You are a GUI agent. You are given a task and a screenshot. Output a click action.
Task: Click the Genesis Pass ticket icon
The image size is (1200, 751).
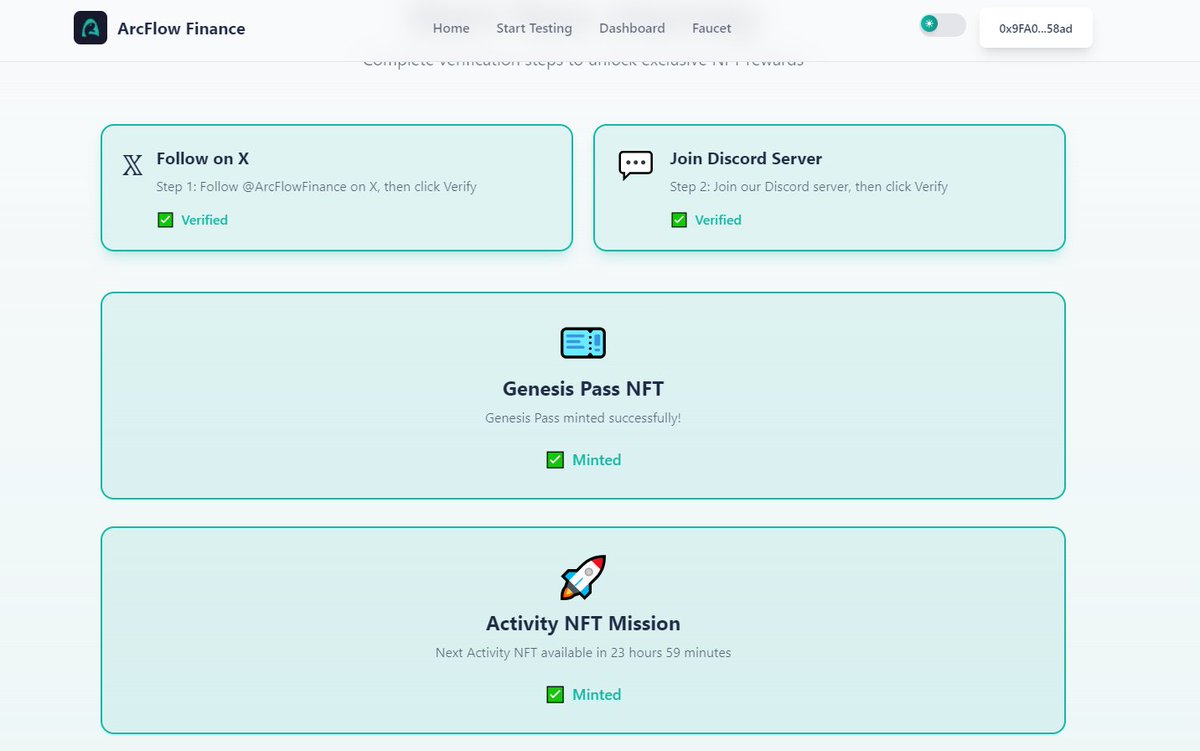click(x=583, y=343)
